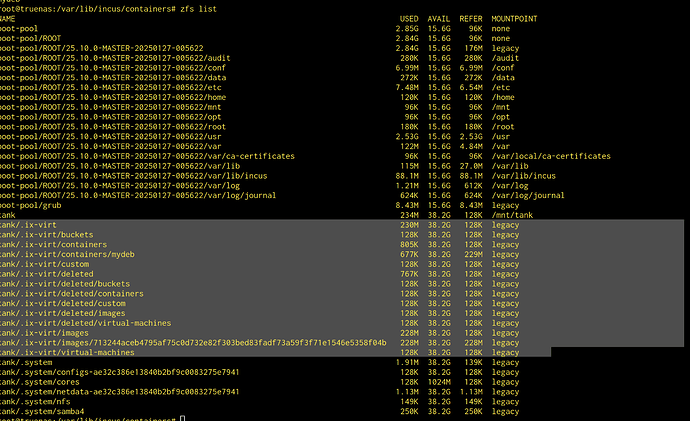
Task: Click the tank/.system/netdata-ae32c386... dataset name
Action: tap(120, 392)
